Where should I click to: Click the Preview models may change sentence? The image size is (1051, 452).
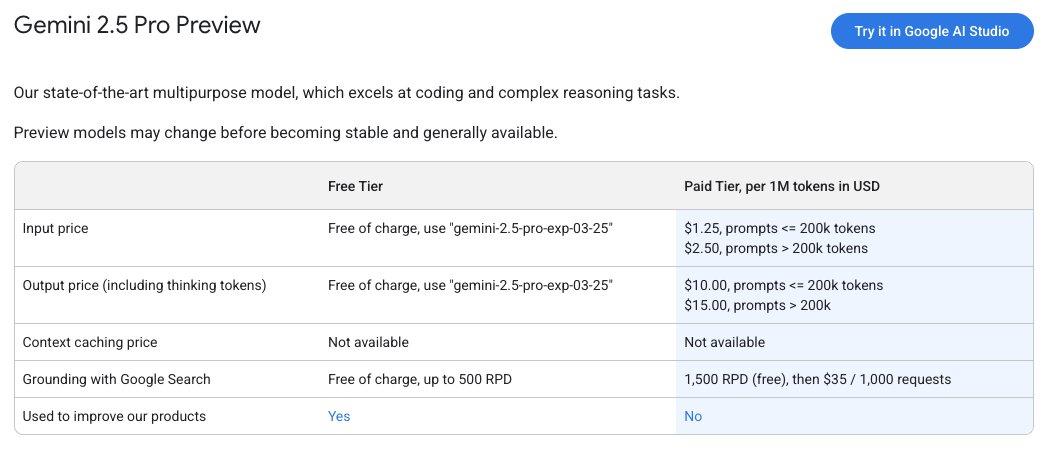click(x=285, y=132)
